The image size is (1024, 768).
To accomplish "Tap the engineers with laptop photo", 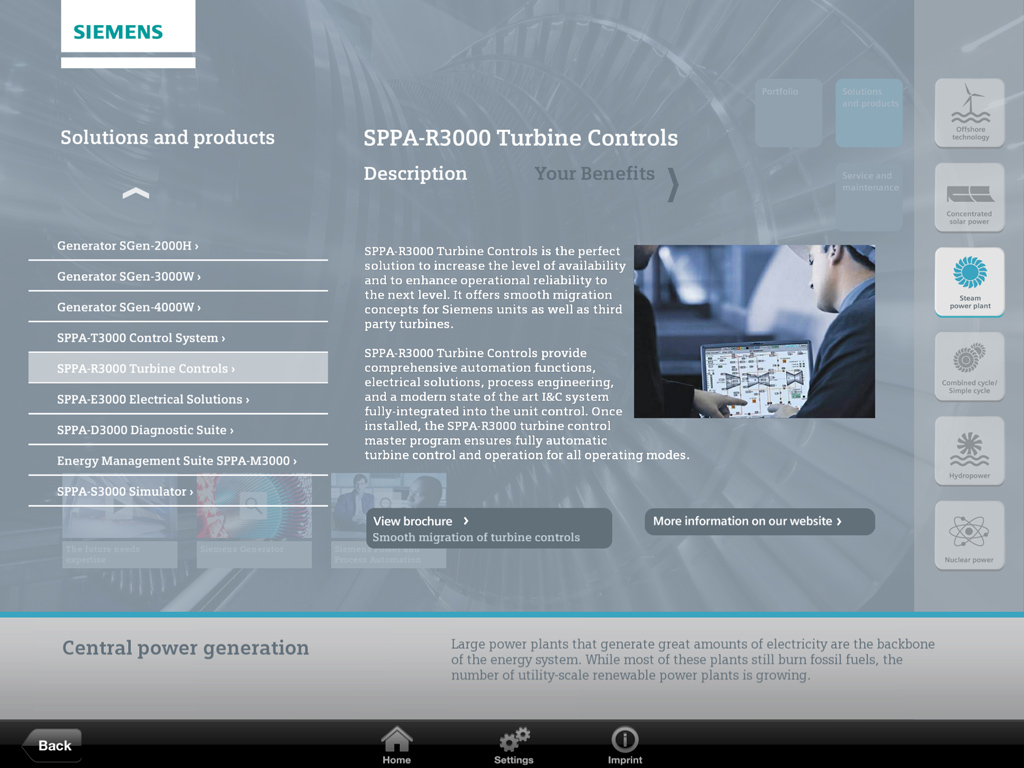I will pyautogui.click(x=754, y=331).
